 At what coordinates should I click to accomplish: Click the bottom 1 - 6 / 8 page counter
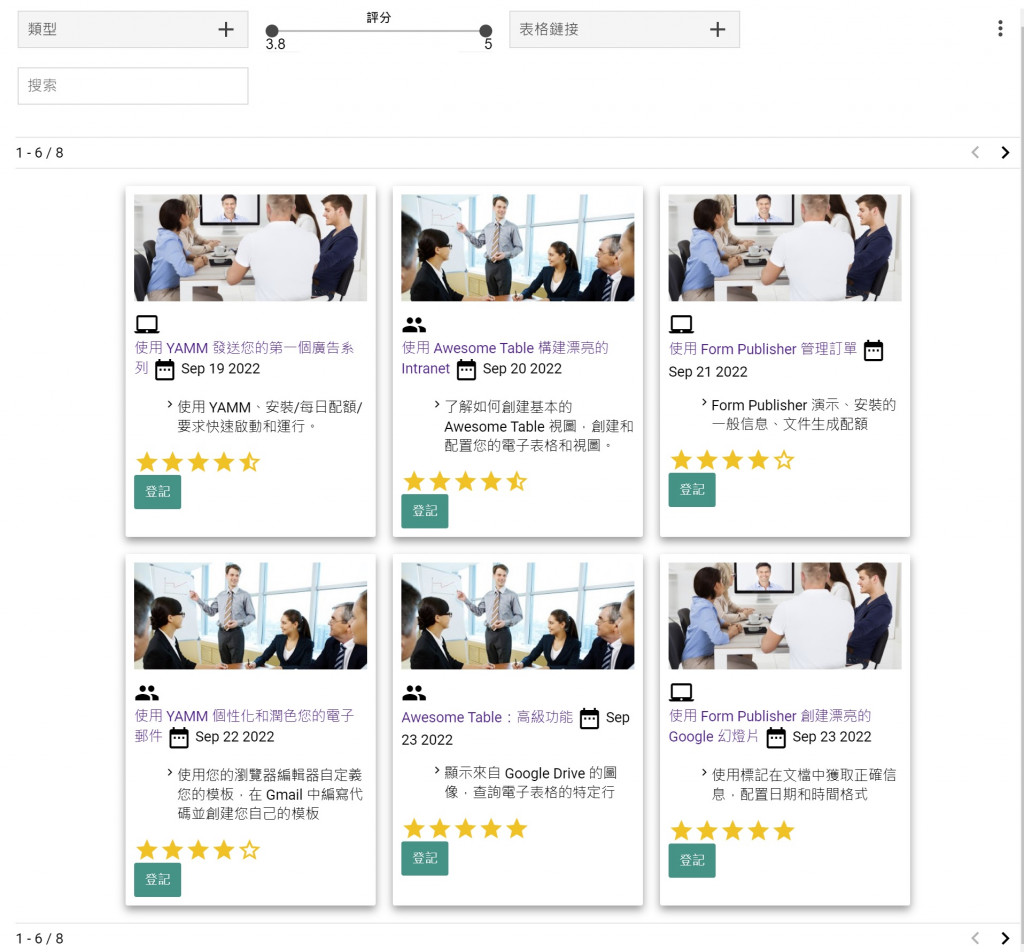[x=40, y=939]
